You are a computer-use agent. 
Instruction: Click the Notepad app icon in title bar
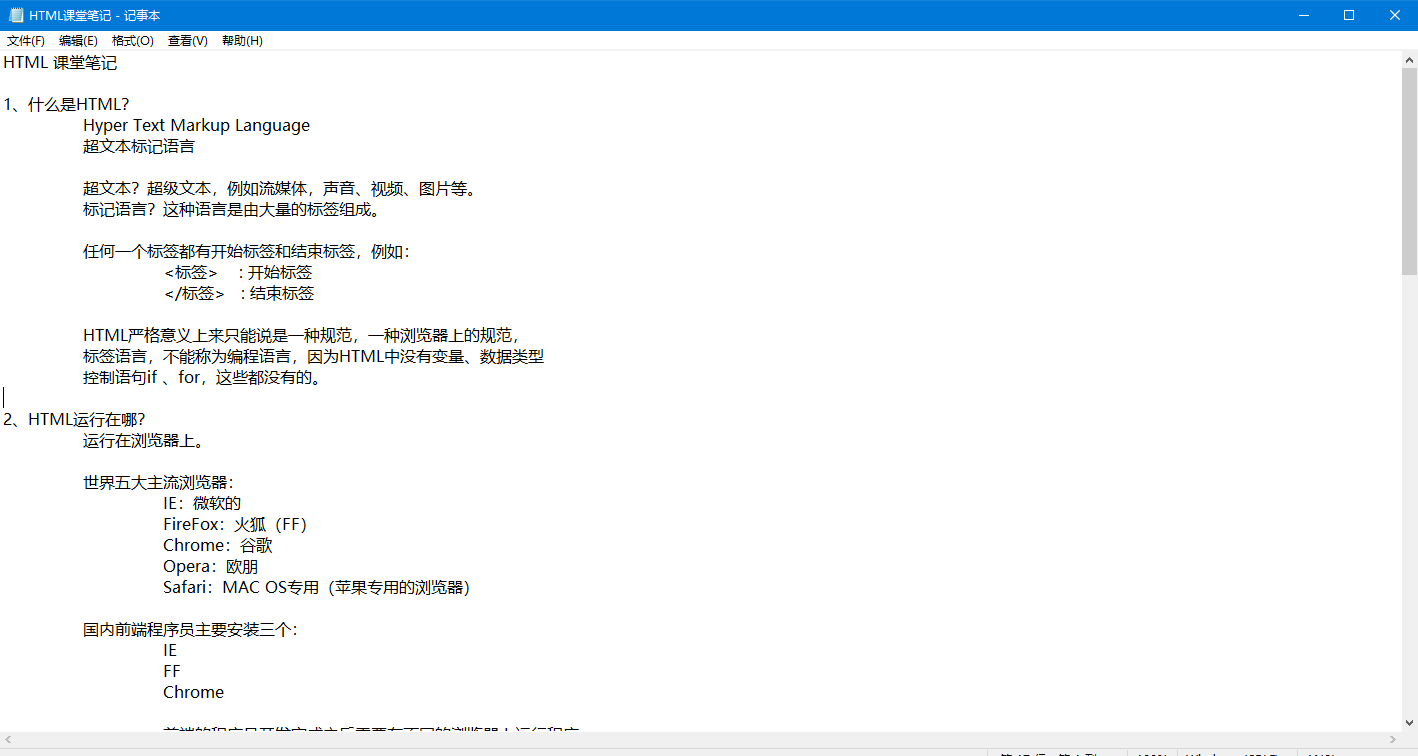(16, 15)
